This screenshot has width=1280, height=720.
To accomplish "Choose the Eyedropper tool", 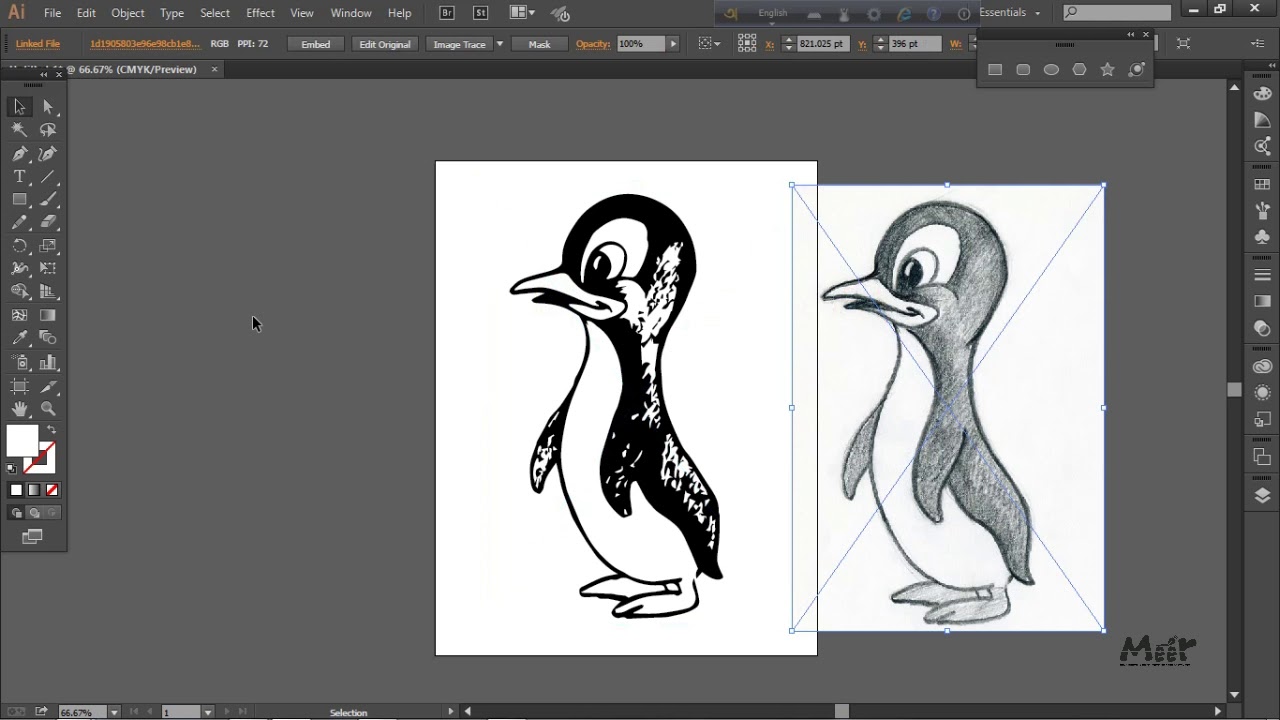I will click(19, 338).
